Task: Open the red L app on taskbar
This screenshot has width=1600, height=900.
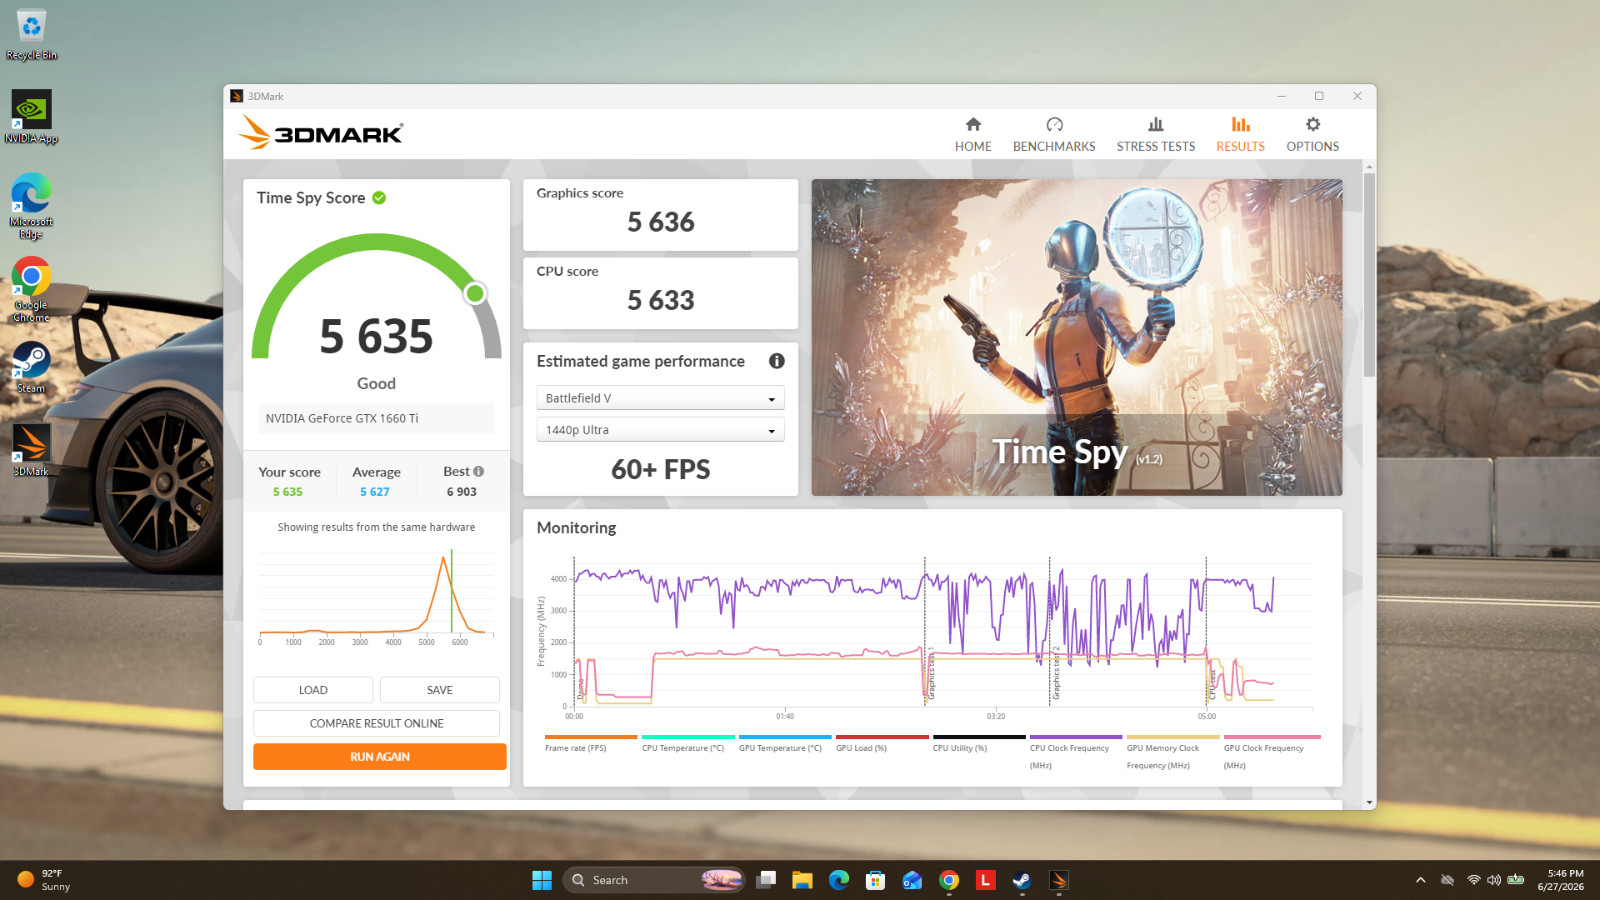Action: click(x=985, y=880)
